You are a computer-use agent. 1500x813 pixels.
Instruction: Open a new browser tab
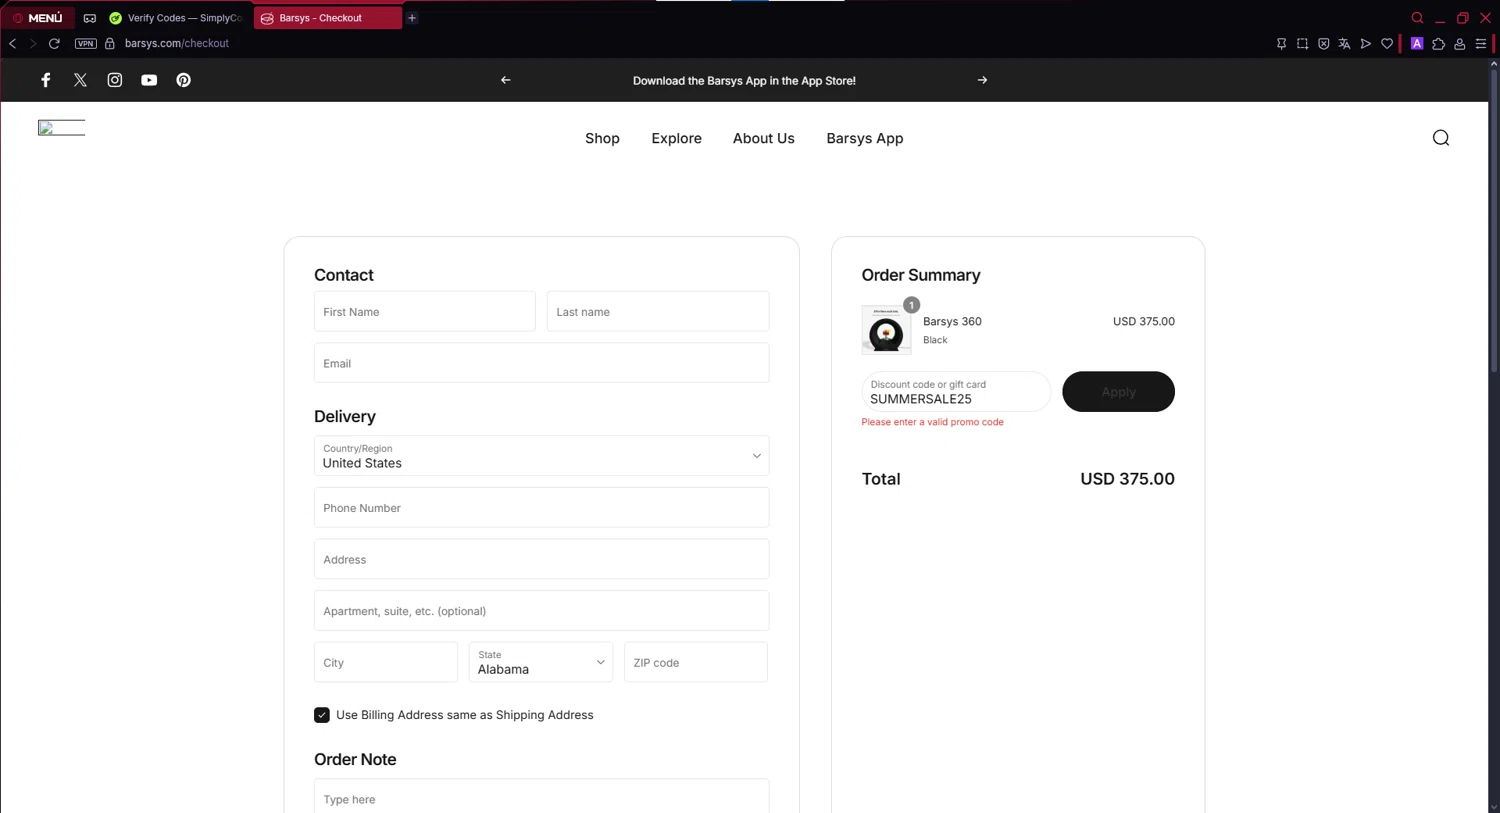point(412,18)
